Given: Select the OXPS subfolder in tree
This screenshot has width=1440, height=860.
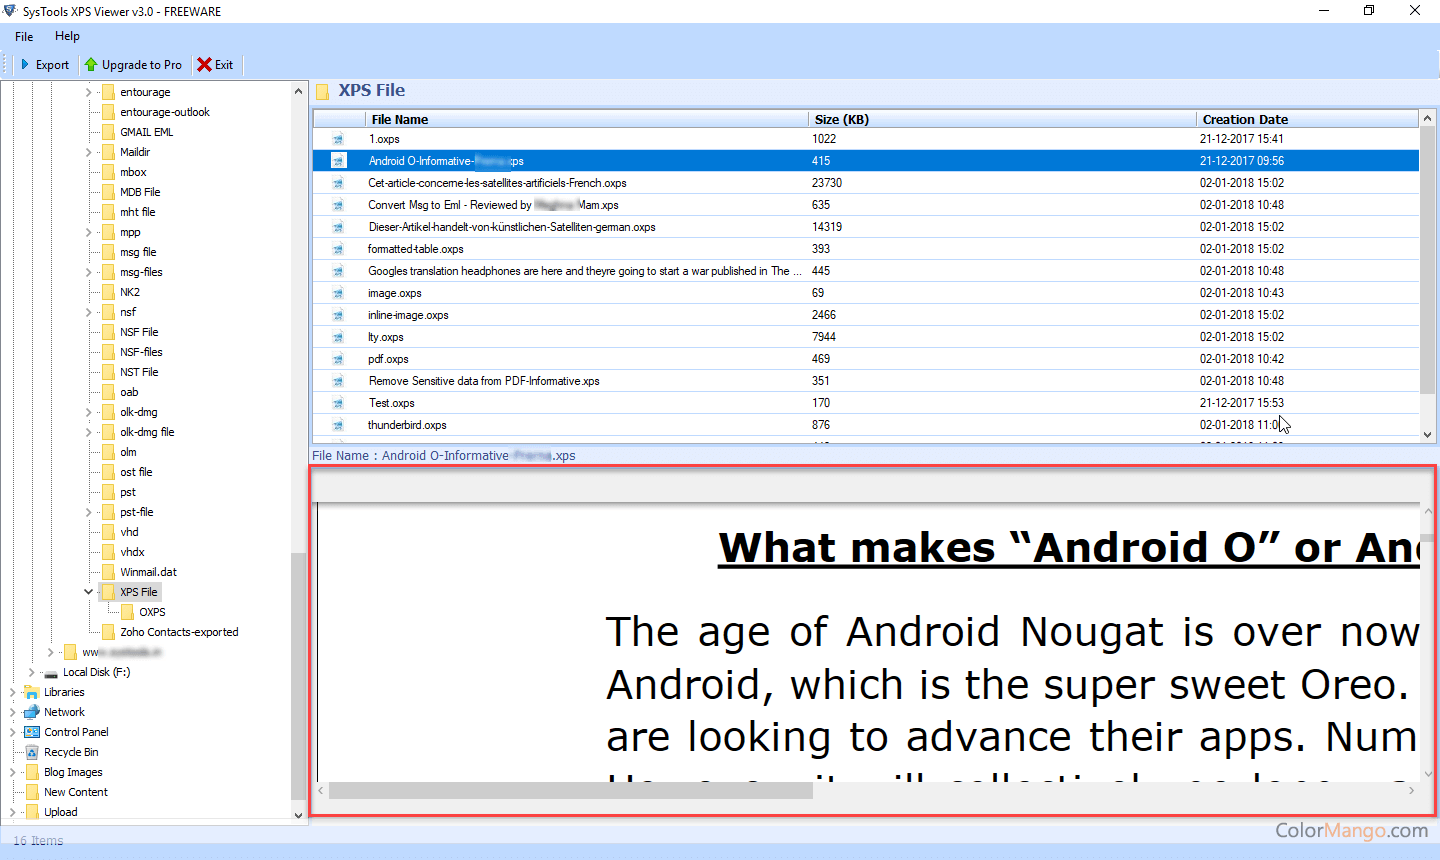Looking at the screenshot, I should 152,612.
